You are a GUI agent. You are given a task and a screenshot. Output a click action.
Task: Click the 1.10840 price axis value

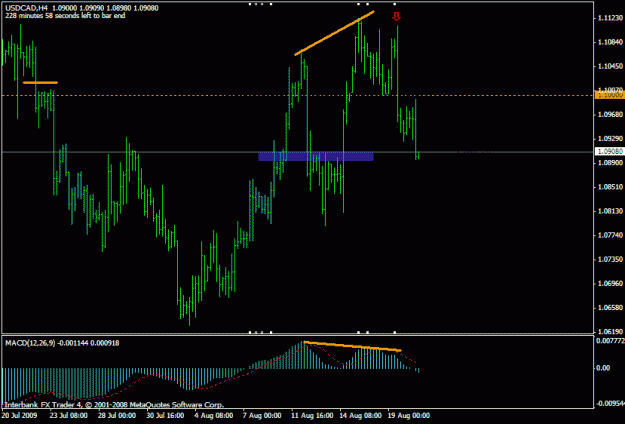click(x=610, y=42)
